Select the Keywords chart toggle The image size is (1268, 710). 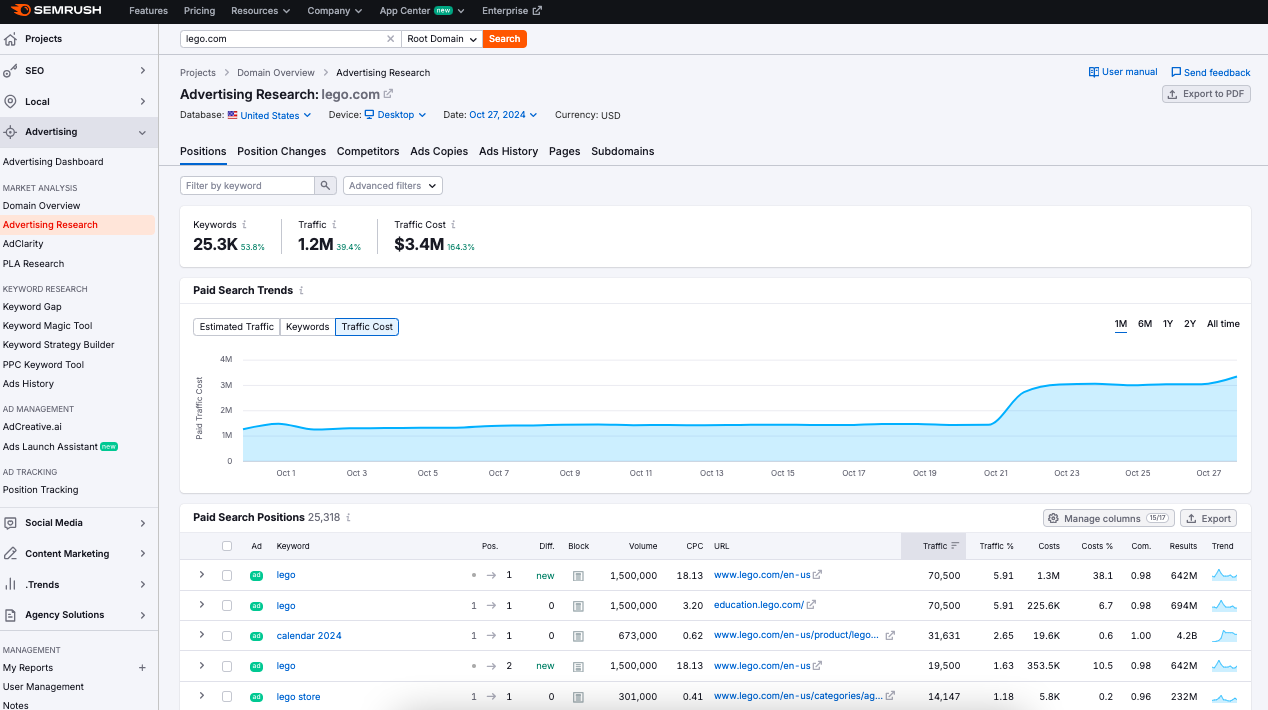(x=307, y=327)
